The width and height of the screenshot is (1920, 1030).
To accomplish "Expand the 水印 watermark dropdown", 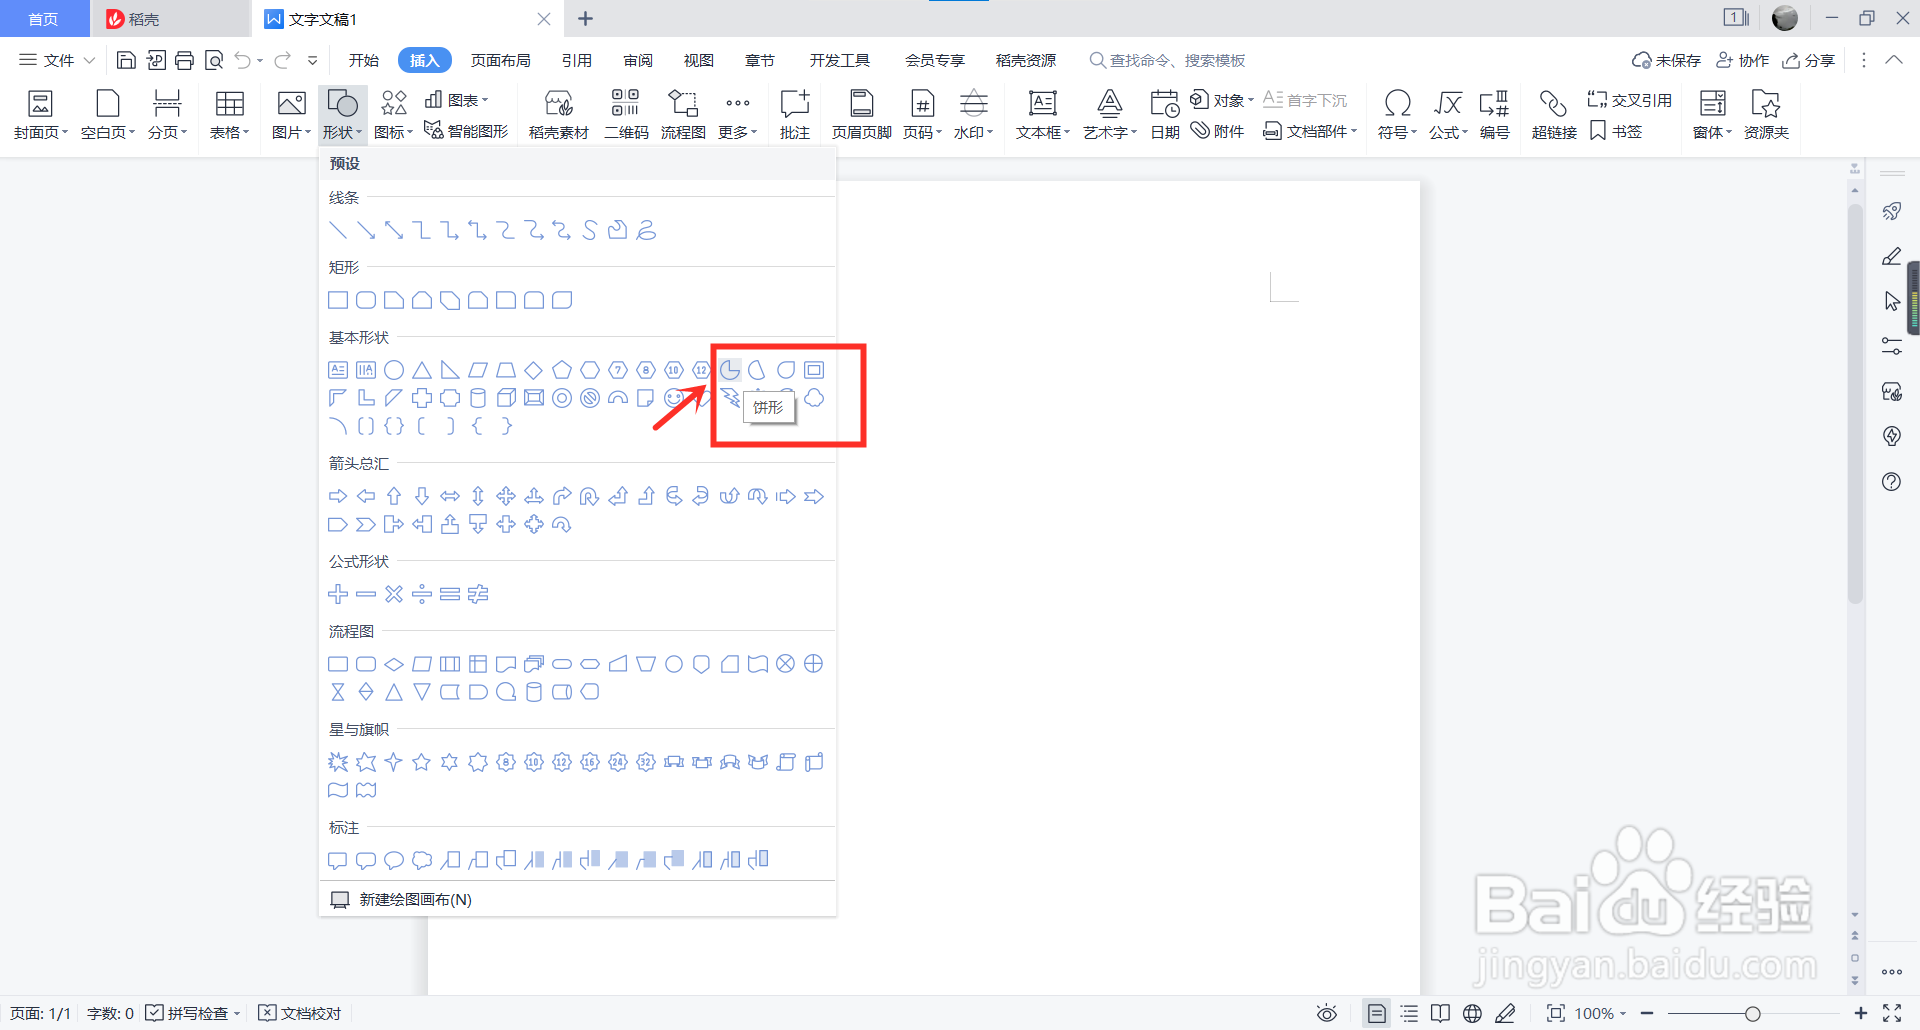I will click(973, 114).
